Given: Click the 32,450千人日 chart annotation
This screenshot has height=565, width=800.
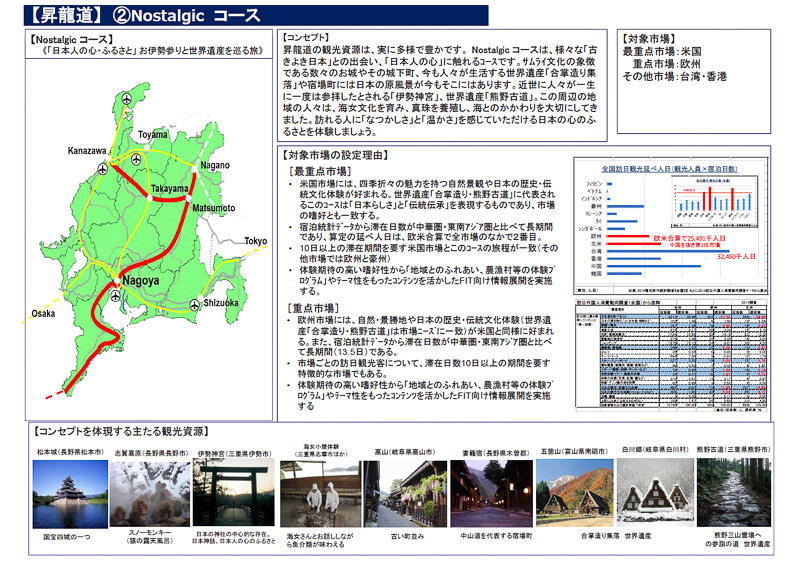Looking at the screenshot, I should tap(736, 256).
